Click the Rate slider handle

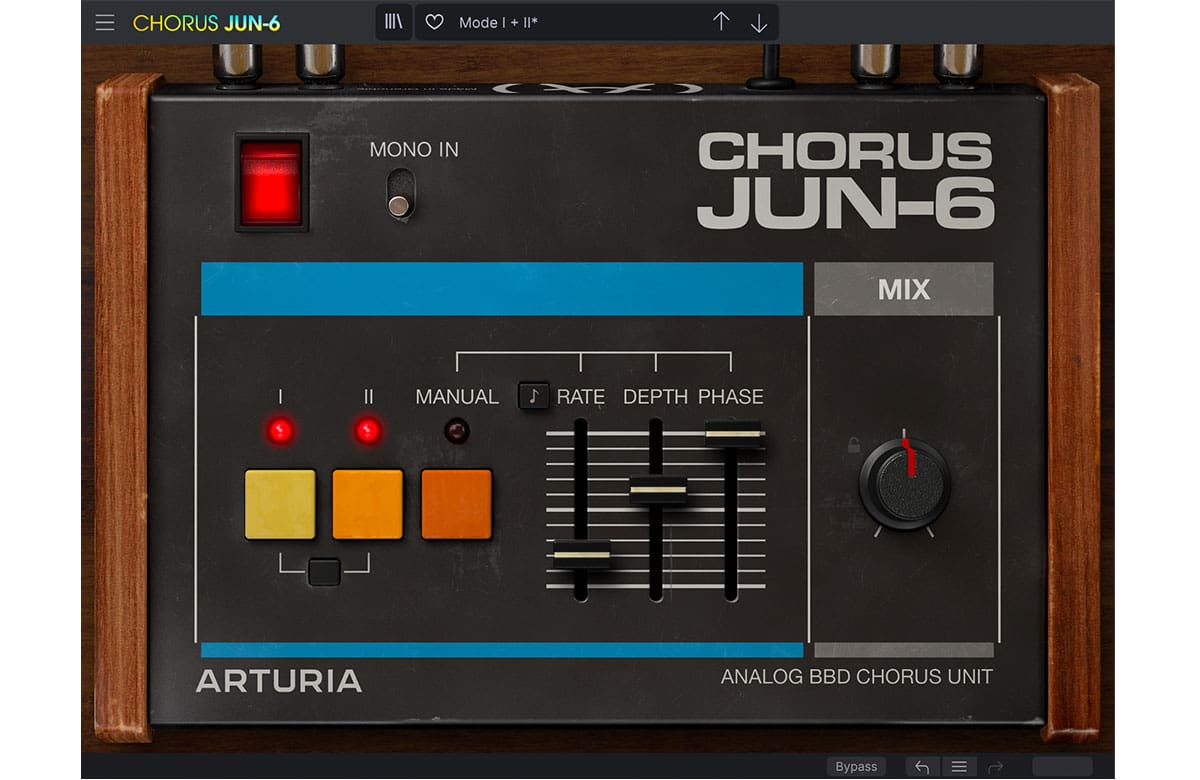pyautogui.click(x=581, y=554)
